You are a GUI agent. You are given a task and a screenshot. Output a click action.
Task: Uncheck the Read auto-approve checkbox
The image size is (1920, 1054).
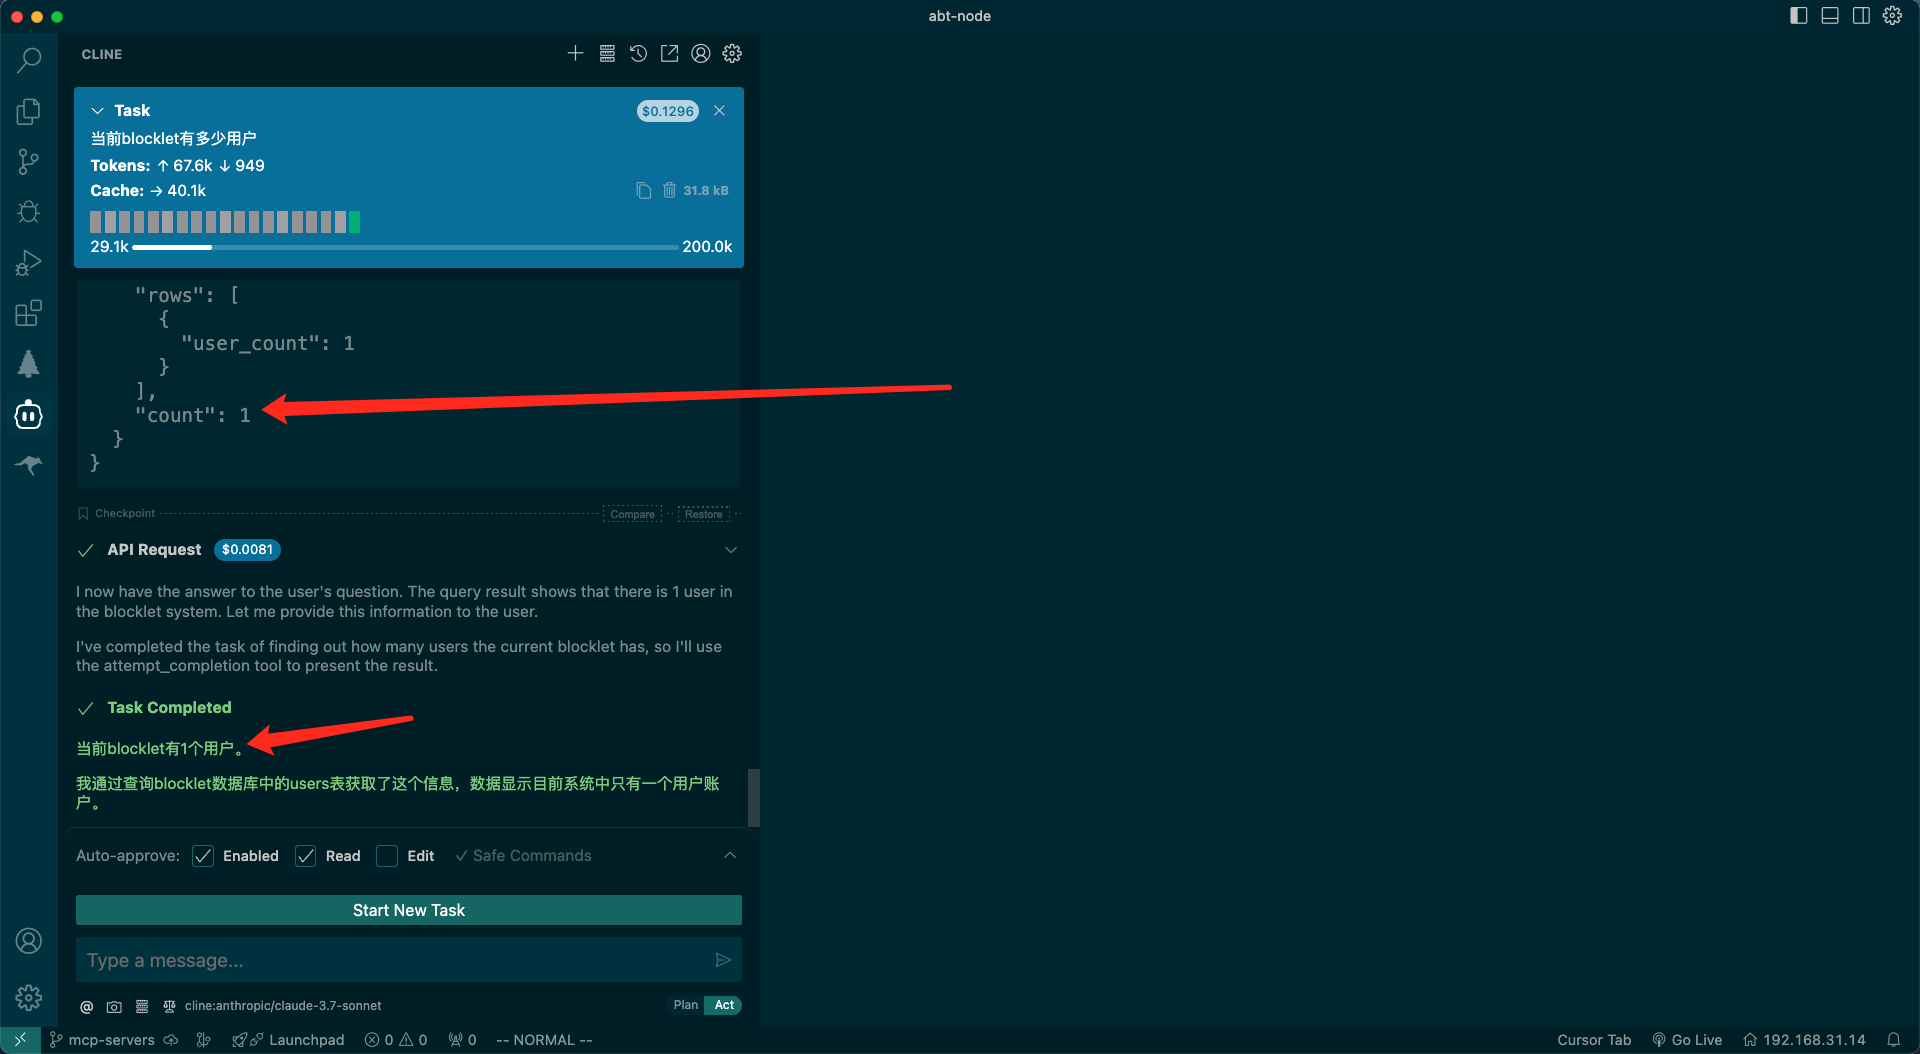pos(306,856)
